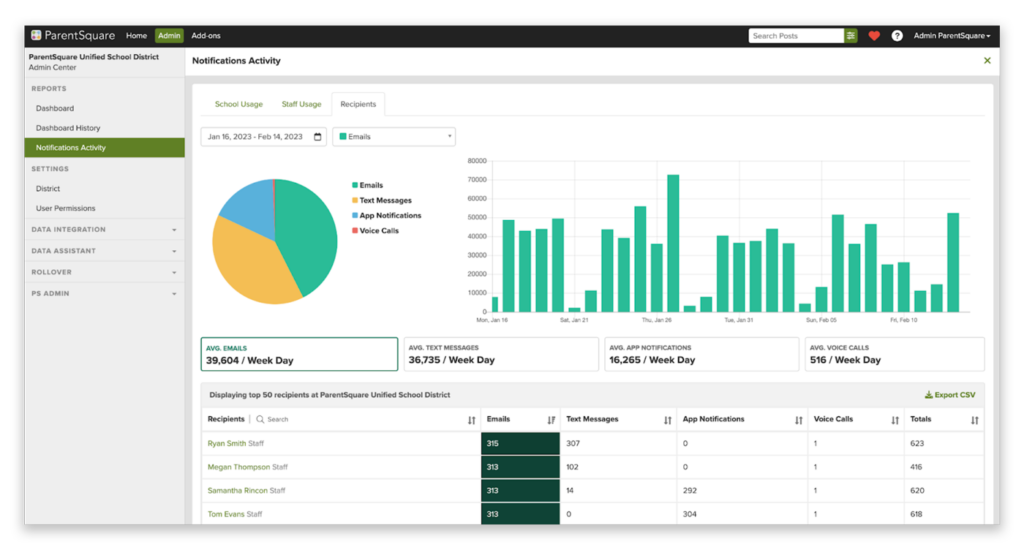Toggle Voice Calls legend entry

(x=376, y=231)
